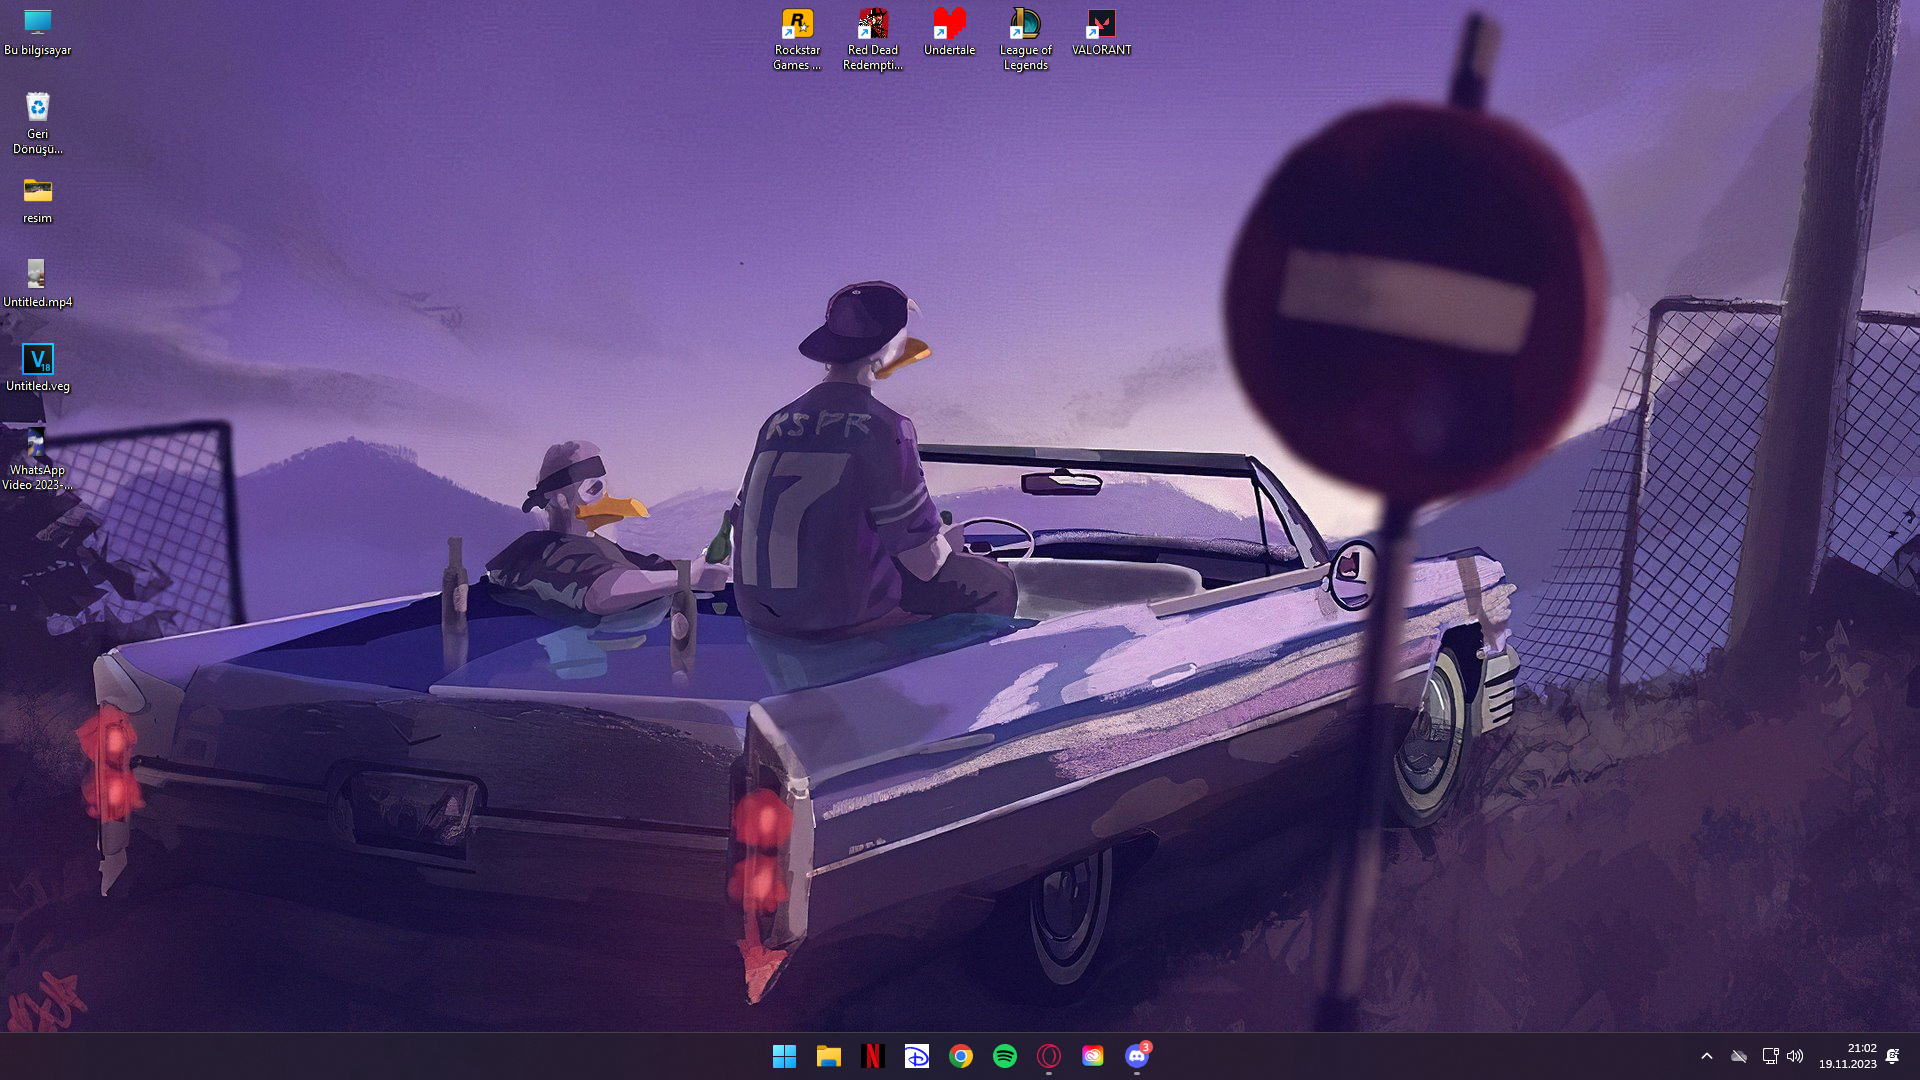Open Adobe Creative Cloud from taskbar
The width and height of the screenshot is (1920, 1080).
click(1092, 1056)
